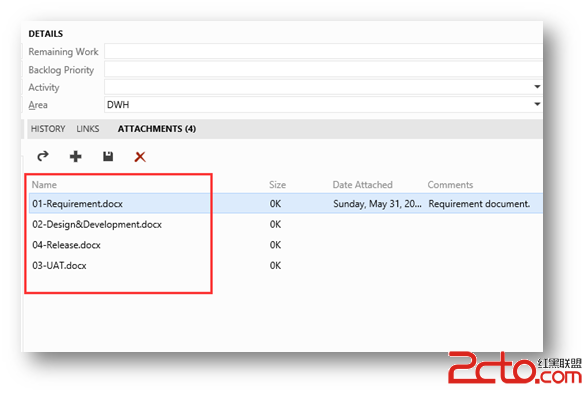Click the 'Requirement document.' comment cell
Viewport: 585px width, 394px height.
[x=479, y=204]
